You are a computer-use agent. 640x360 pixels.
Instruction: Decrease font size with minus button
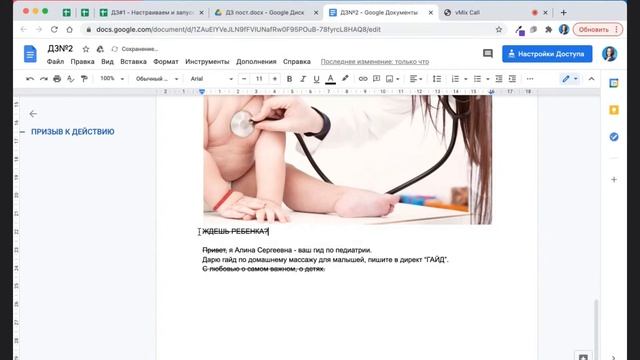click(244, 79)
